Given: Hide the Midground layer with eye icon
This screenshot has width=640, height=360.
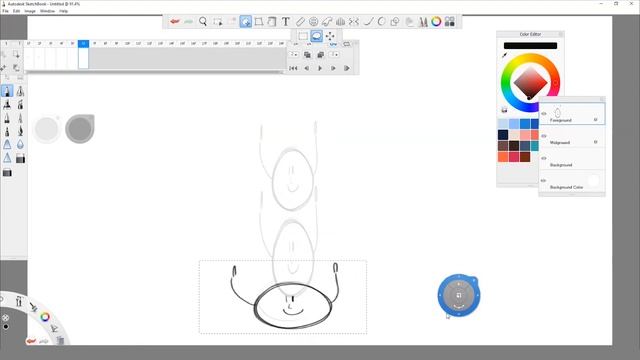Looking at the screenshot, I should tap(544, 136).
